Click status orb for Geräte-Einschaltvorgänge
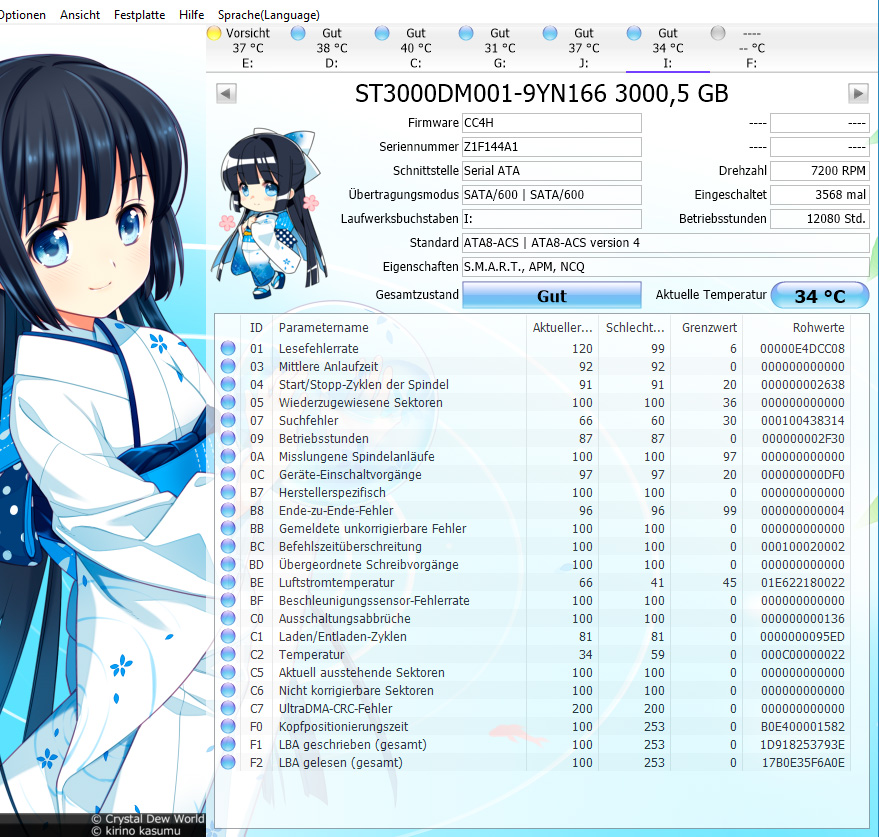This screenshot has width=879, height=837. [228, 474]
